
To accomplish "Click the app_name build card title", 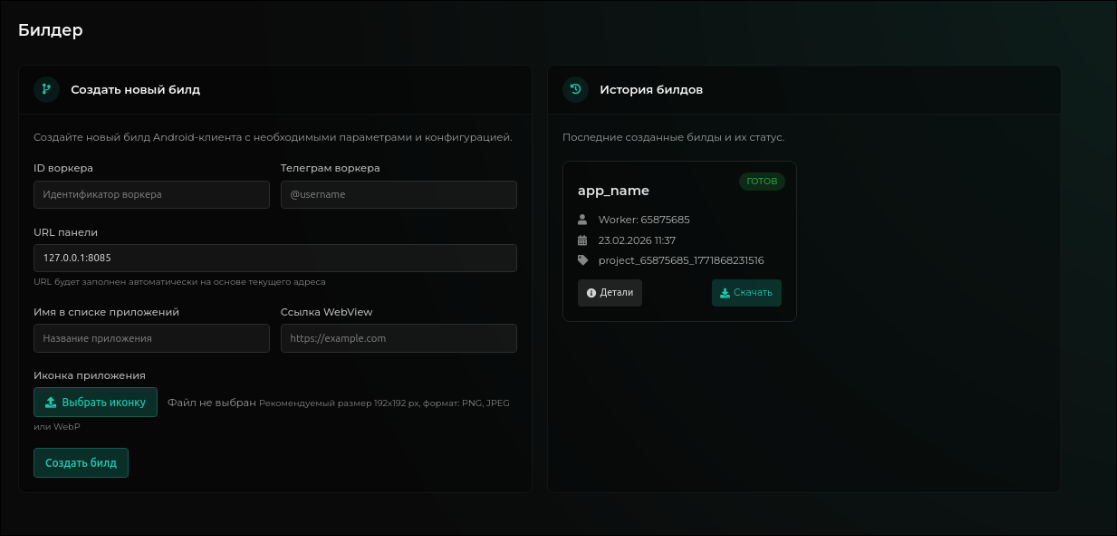I will pyautogui.click(x=613, y=190).
